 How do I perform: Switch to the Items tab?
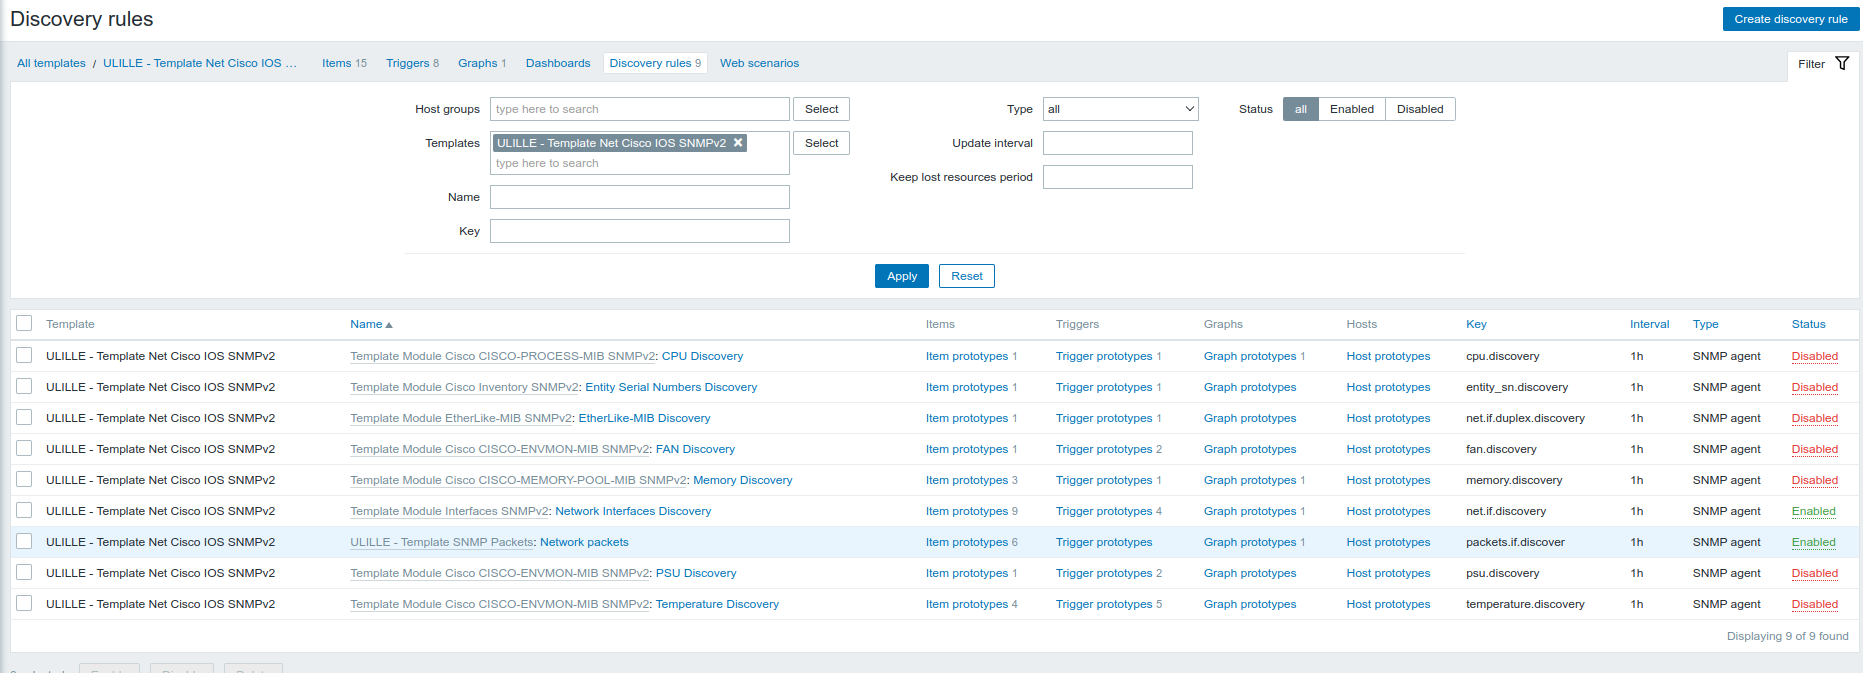(336, 63)
